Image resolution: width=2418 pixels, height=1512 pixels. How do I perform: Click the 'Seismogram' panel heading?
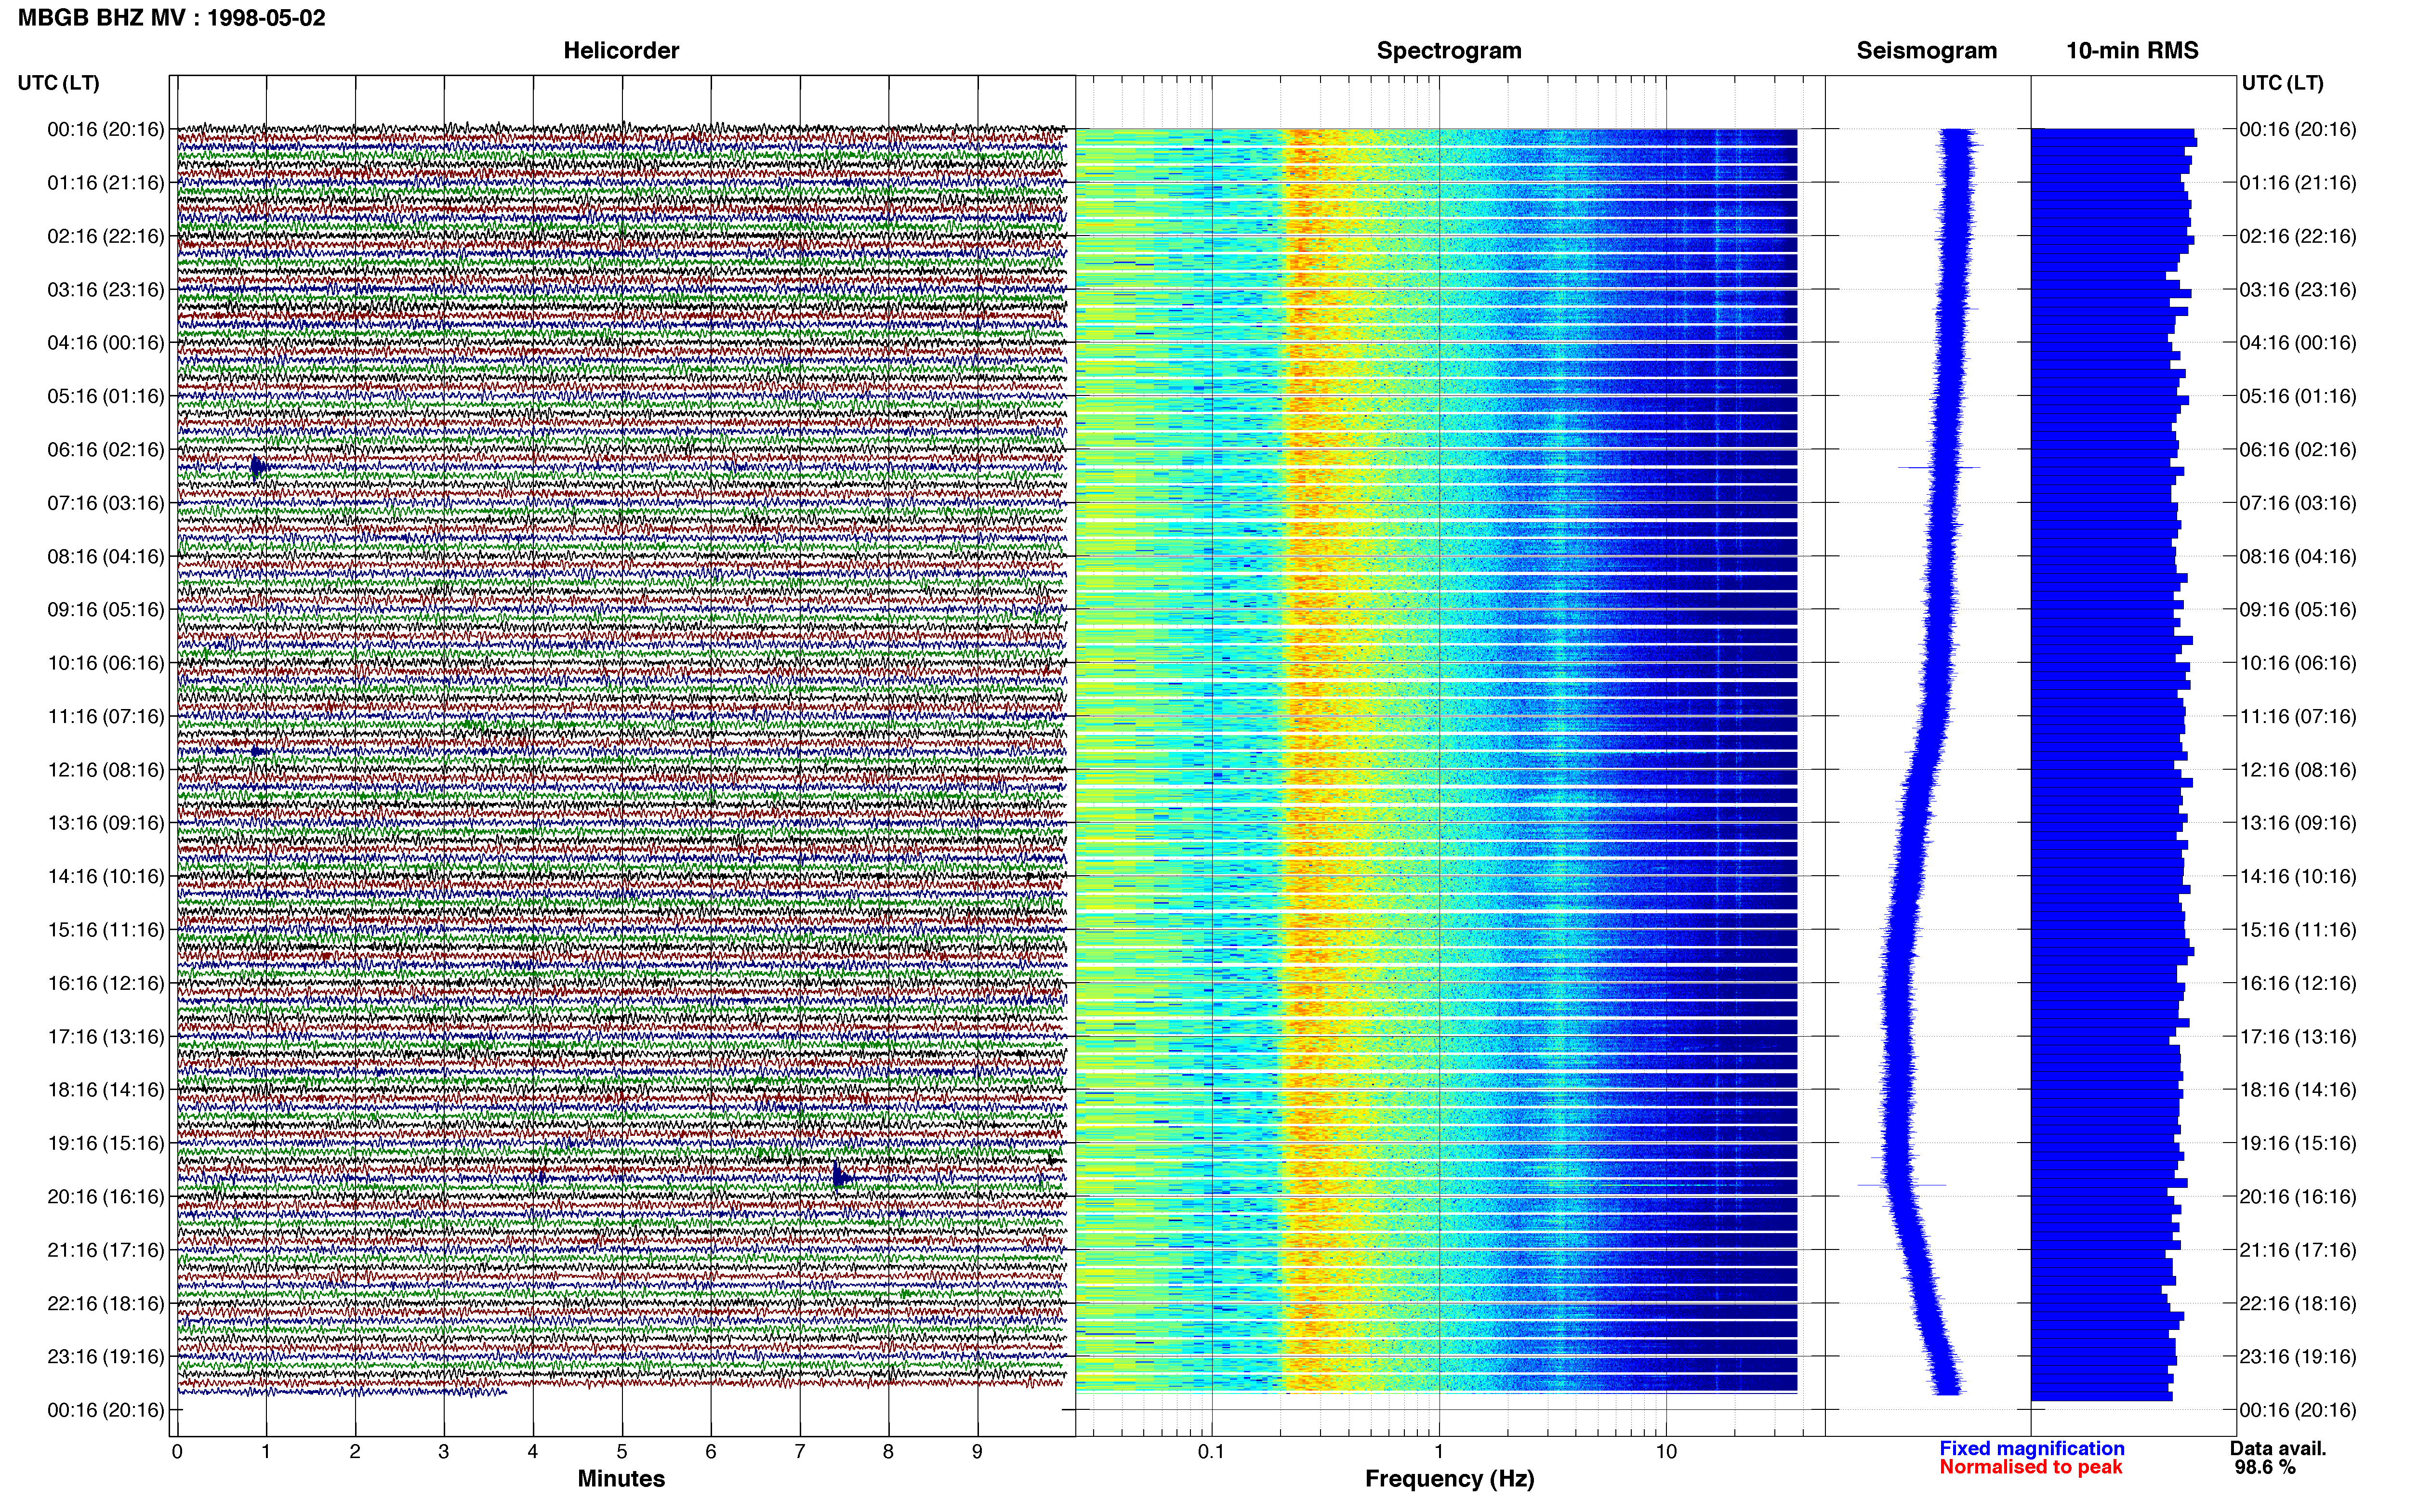pos(1926,51)
